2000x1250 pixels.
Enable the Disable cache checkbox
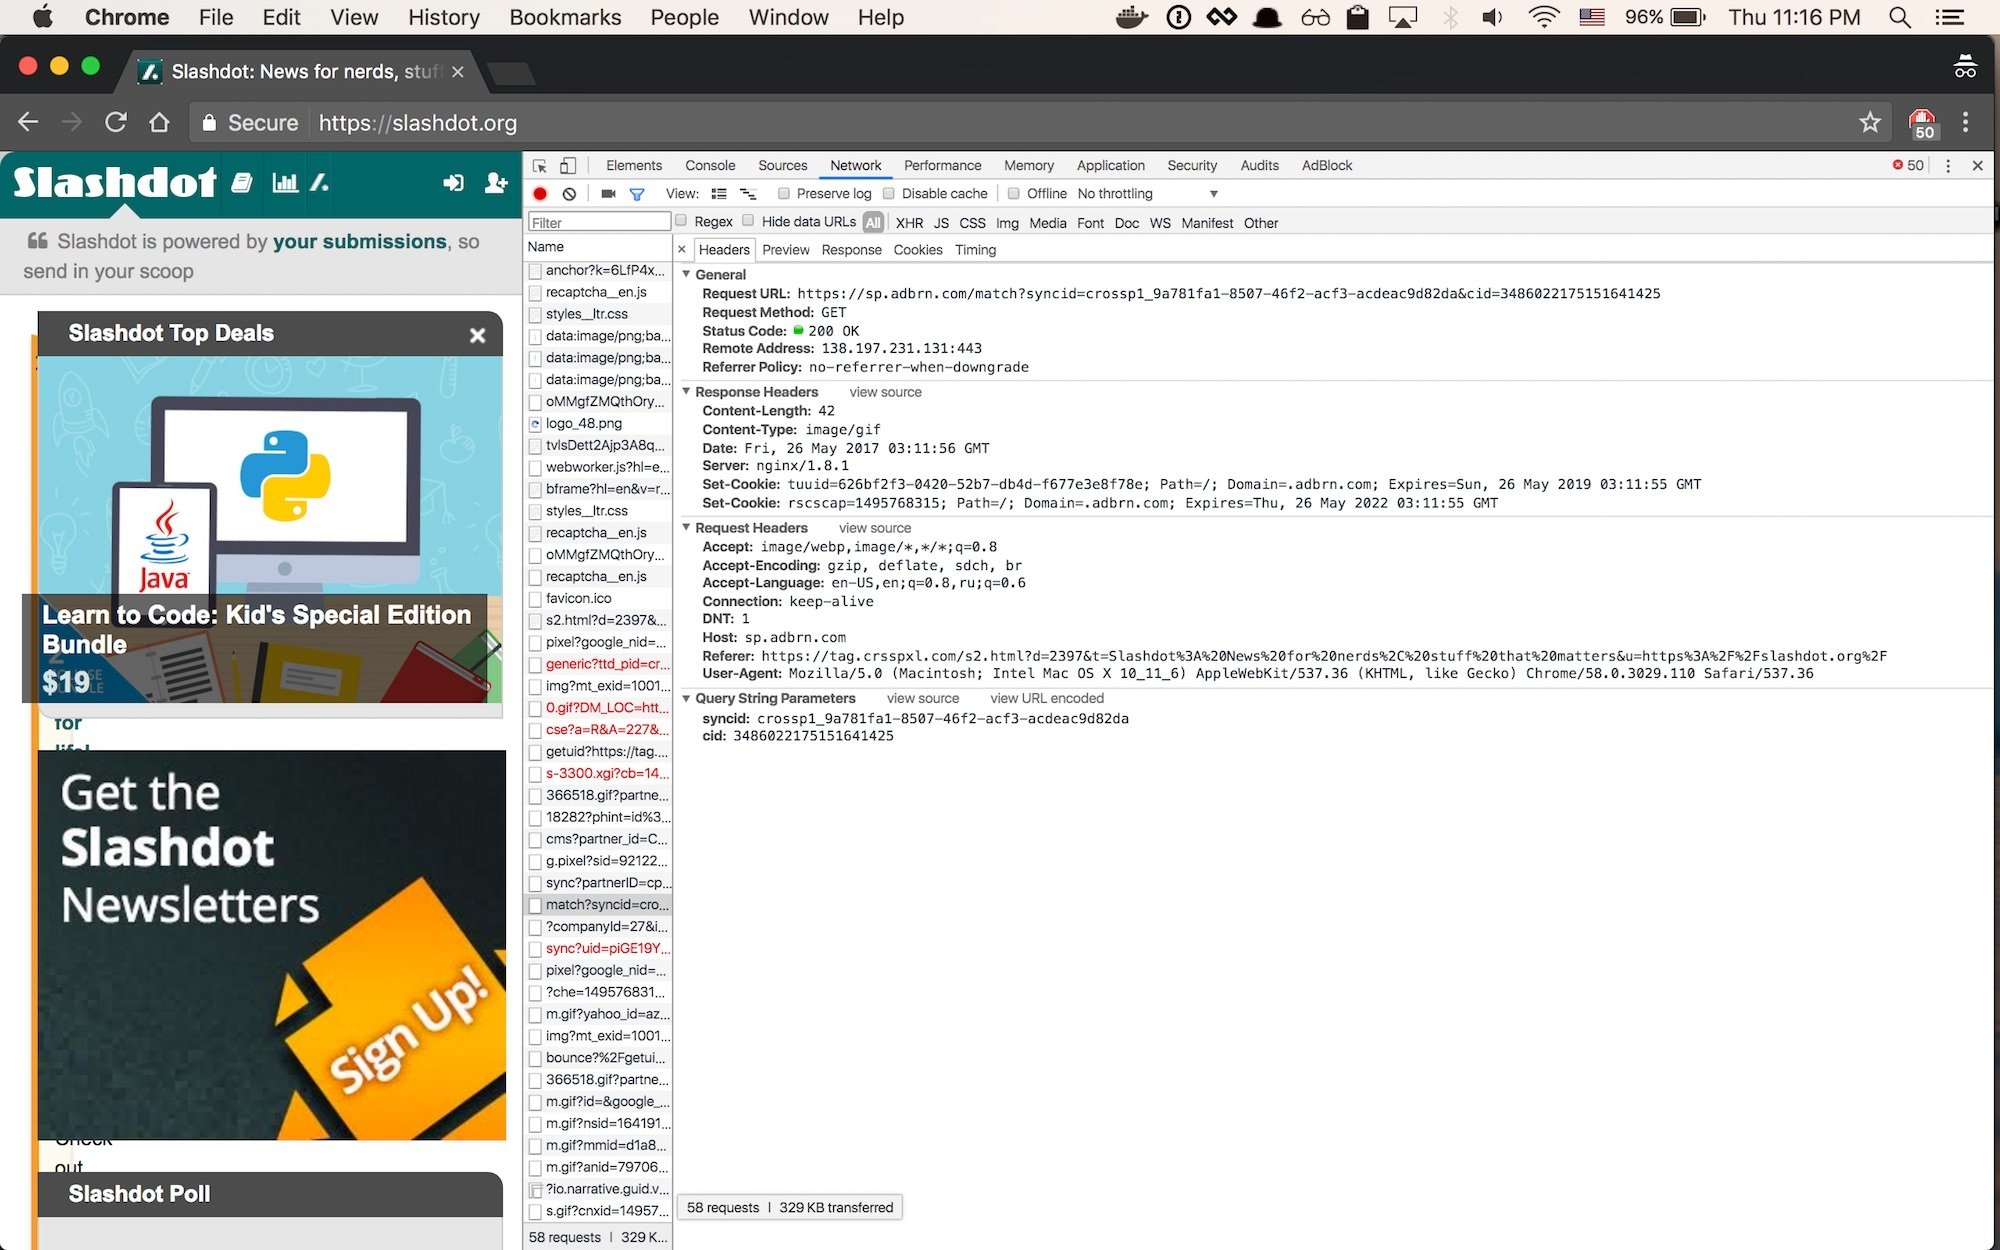tap(889, 194)
